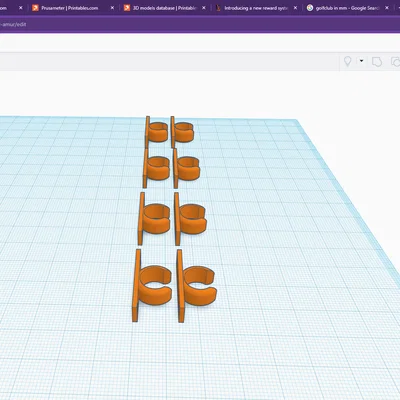The image size is (400, 400).
Task: Open the dropdown arrow beside the light bulb
Action: (361, 61)
